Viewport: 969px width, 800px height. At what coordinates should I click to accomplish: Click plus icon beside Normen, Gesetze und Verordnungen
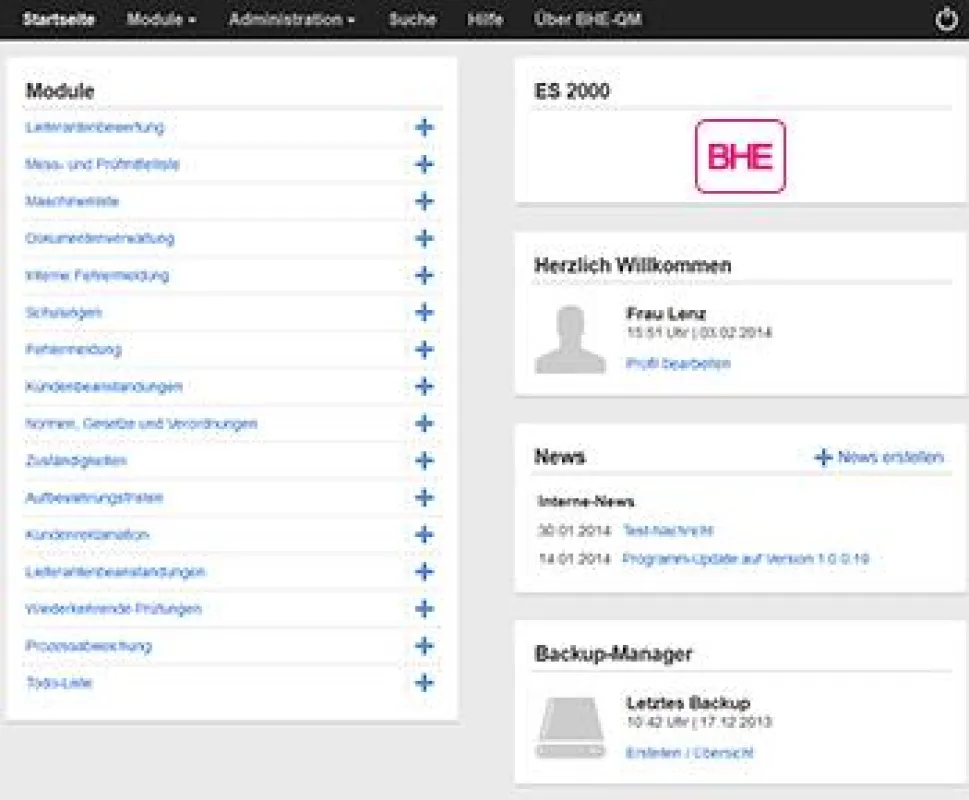click(424, 424)
